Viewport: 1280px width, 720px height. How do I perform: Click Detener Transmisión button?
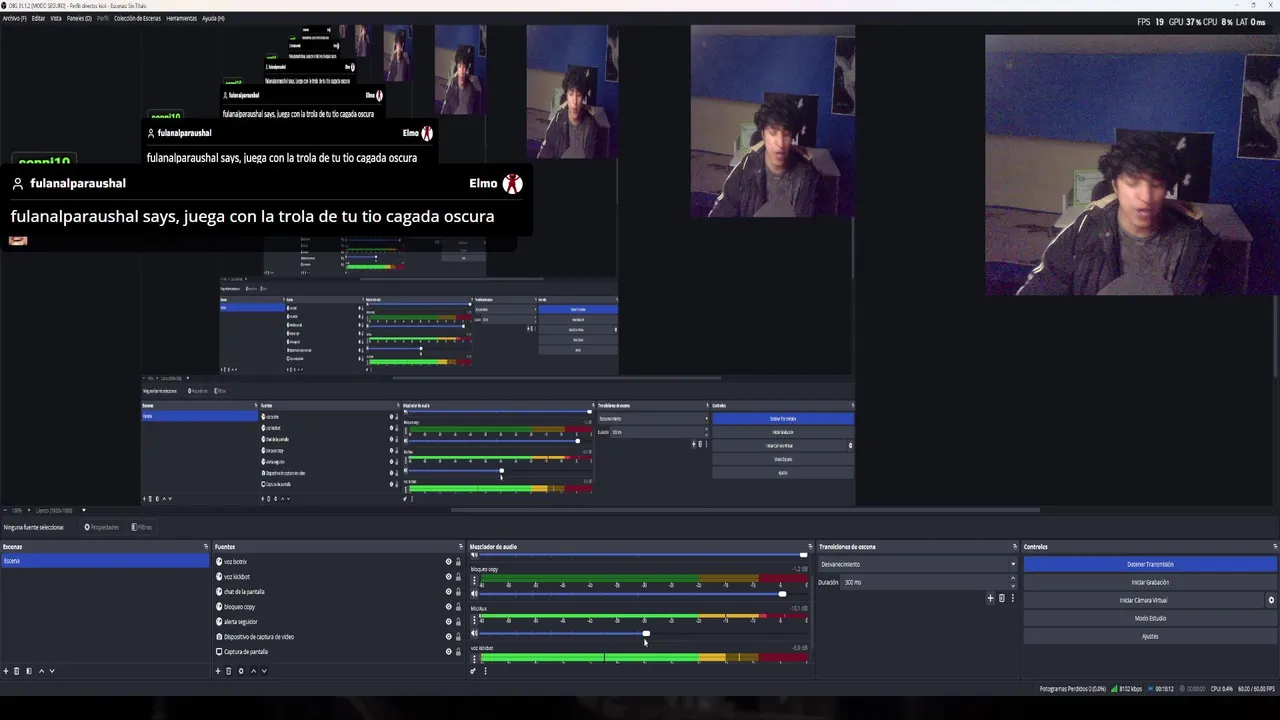tap(1150, 564)
